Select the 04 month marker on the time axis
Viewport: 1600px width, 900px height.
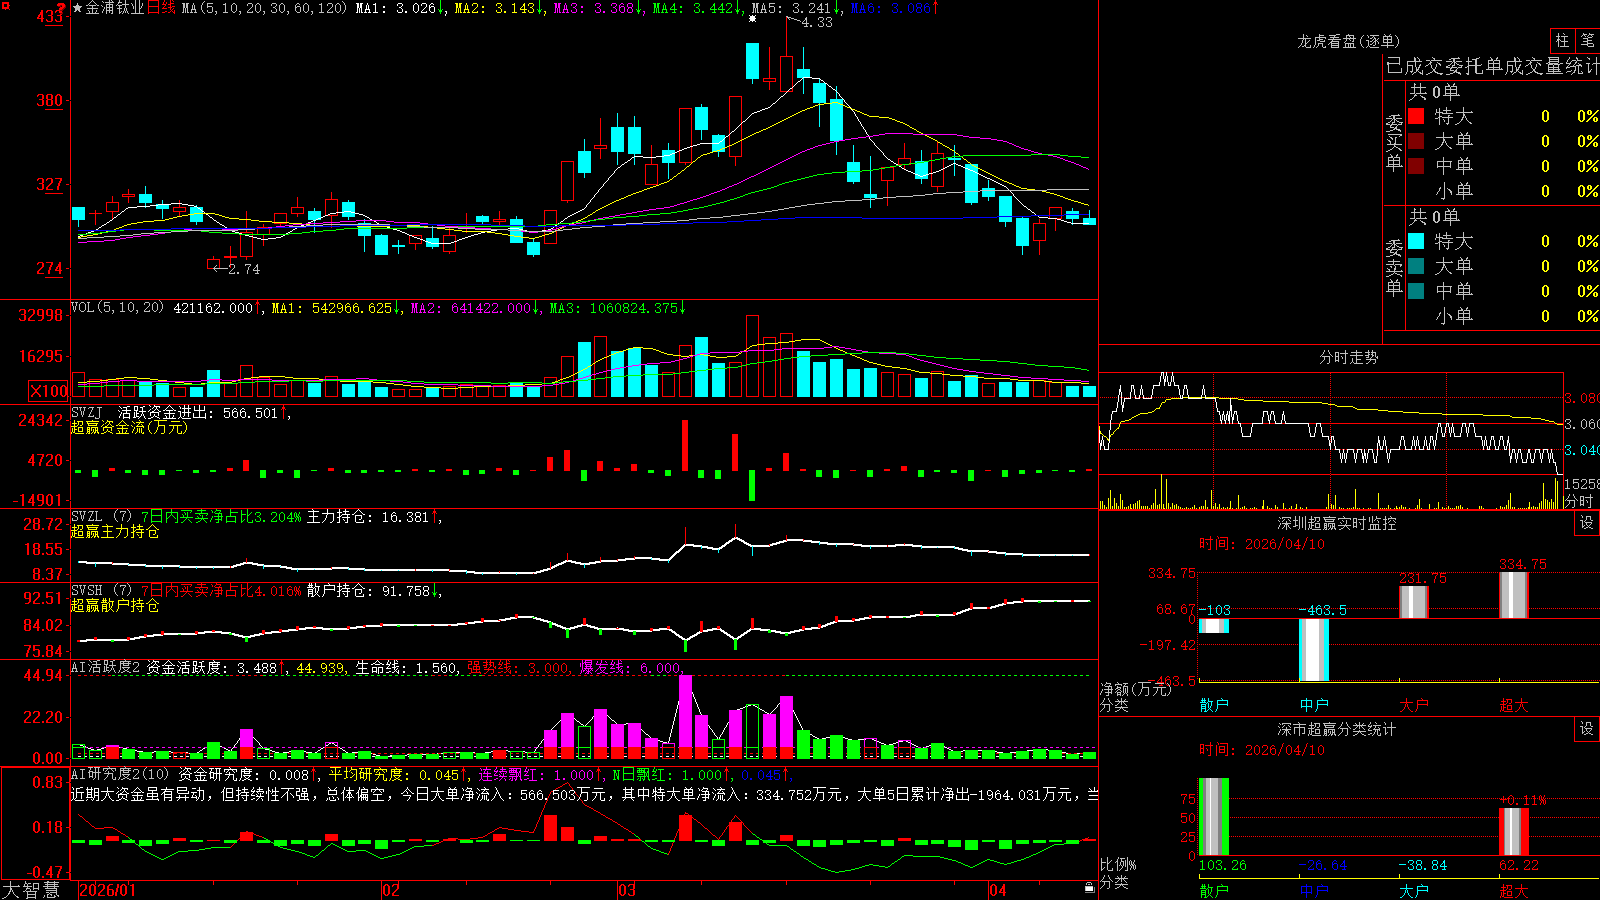pos(997,890)
